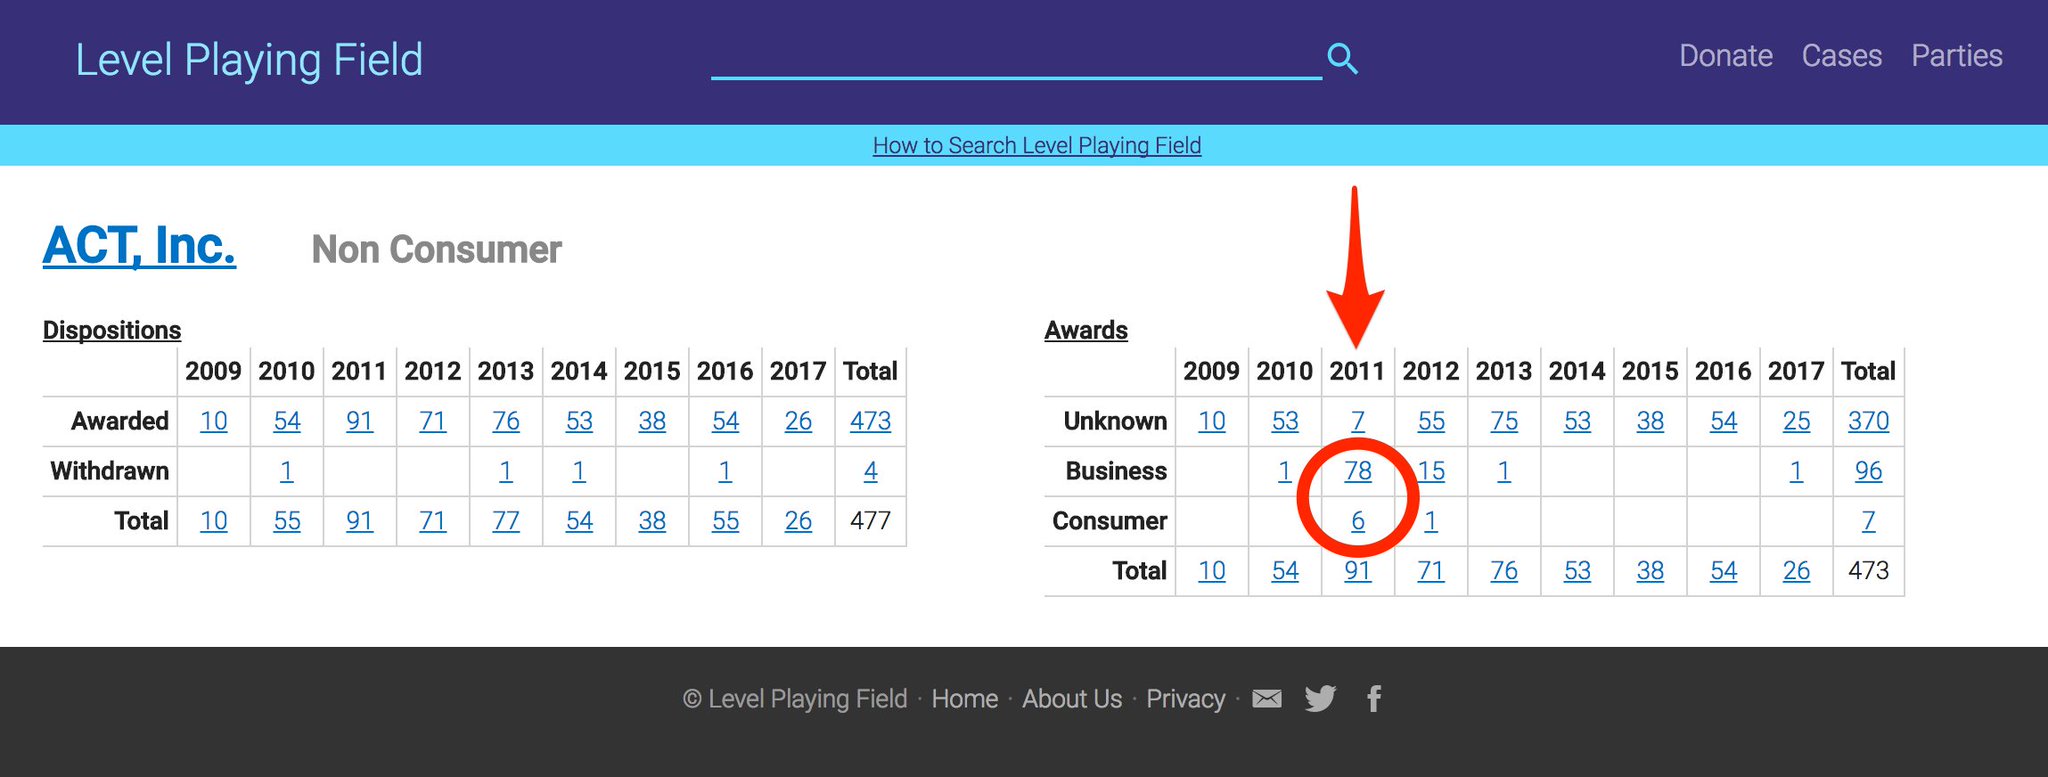Open Business 2010 count in Awards table
The image size is (2048, 777).
click(x=1285, y=471)
